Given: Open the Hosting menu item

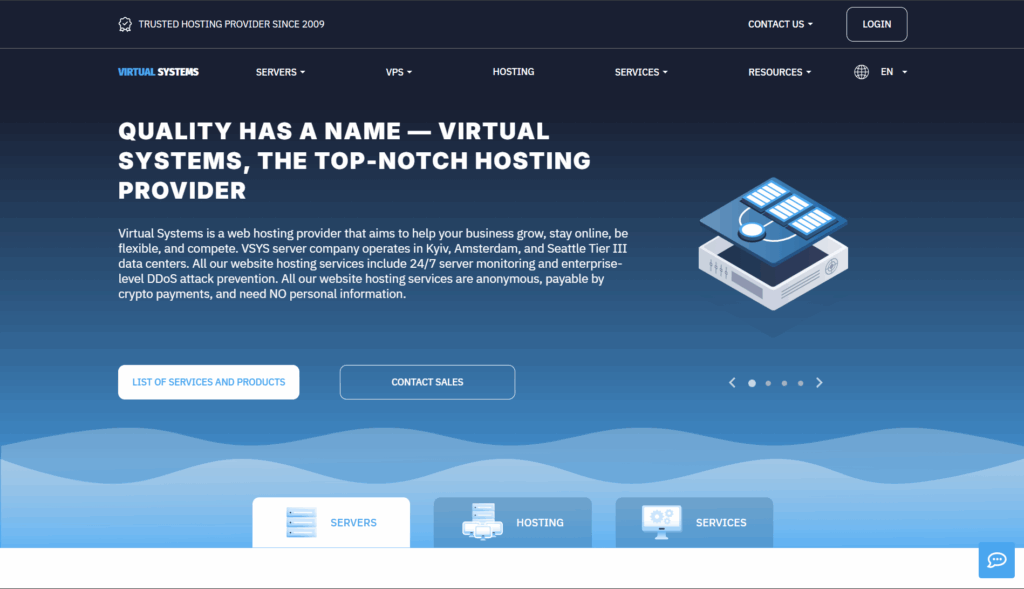Looking at the screenshot, I should [x=513, y=72].
